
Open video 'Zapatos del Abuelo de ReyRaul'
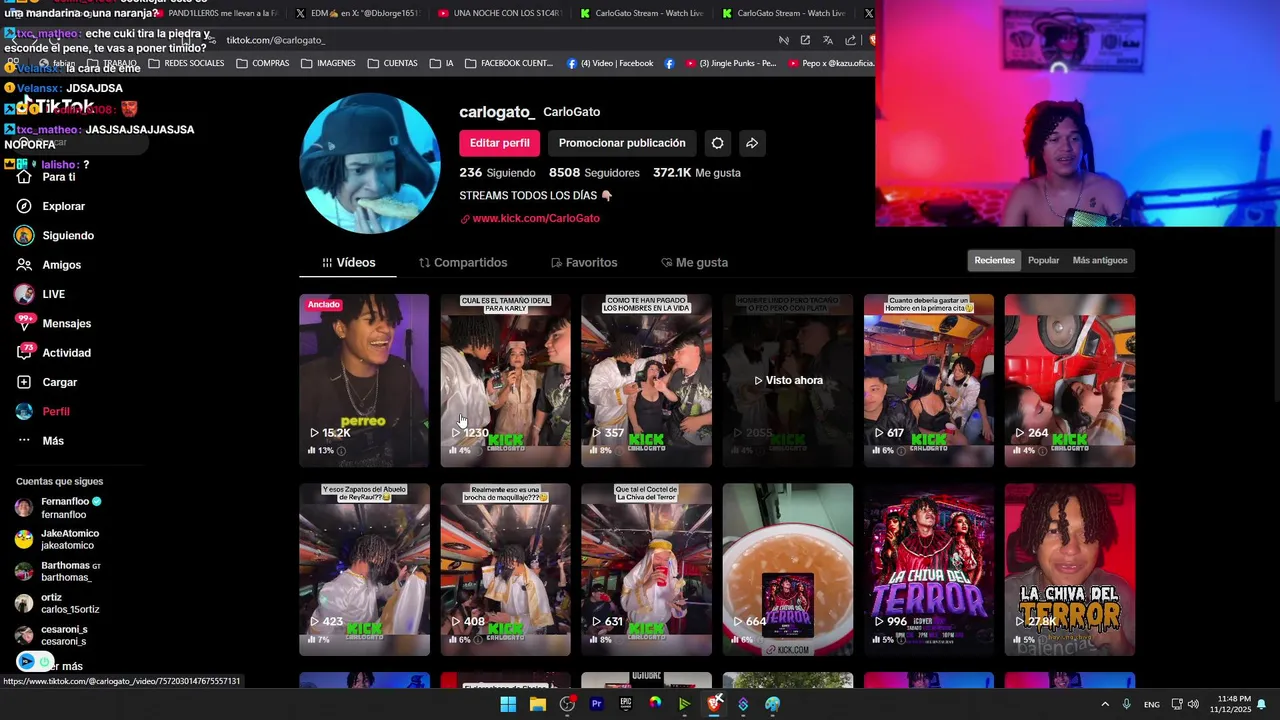coord(364,570)
